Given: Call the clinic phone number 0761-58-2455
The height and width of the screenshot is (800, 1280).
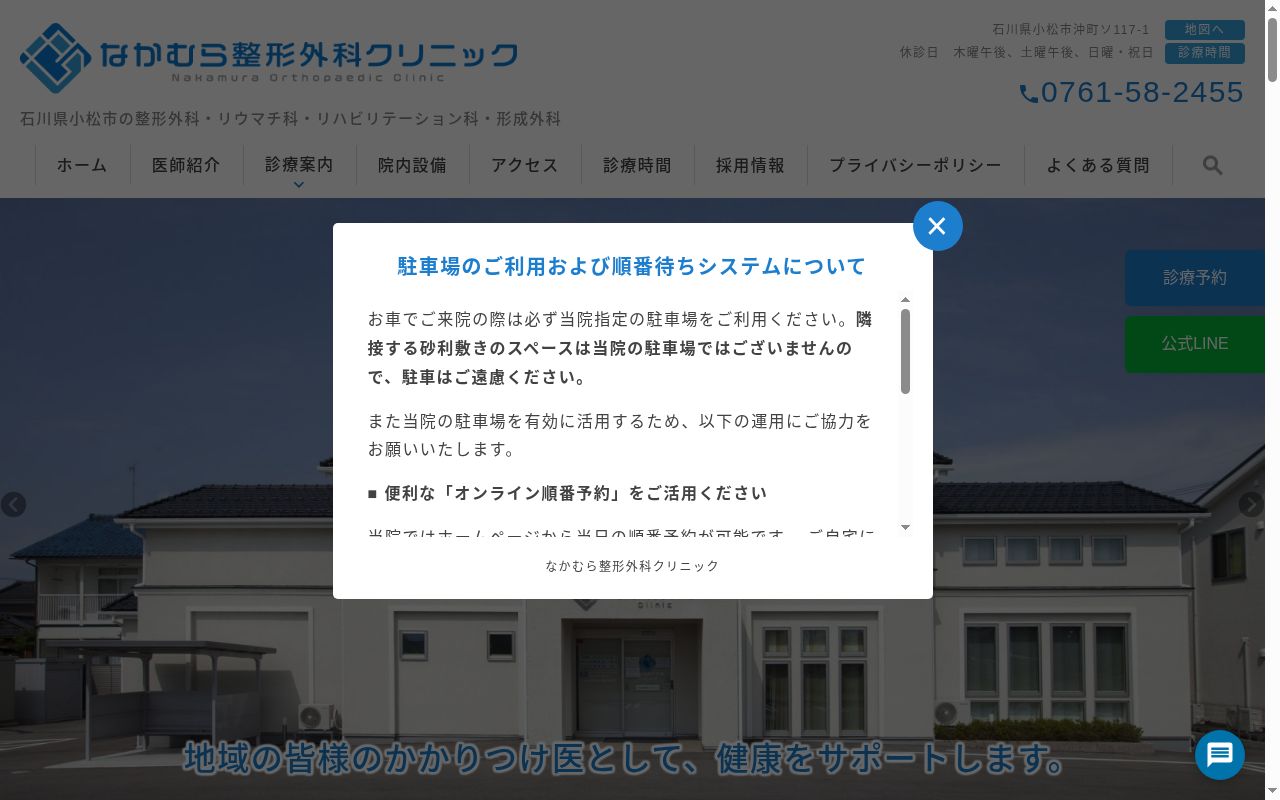Looking at the screenshot, I should [x=1131, y=92].
